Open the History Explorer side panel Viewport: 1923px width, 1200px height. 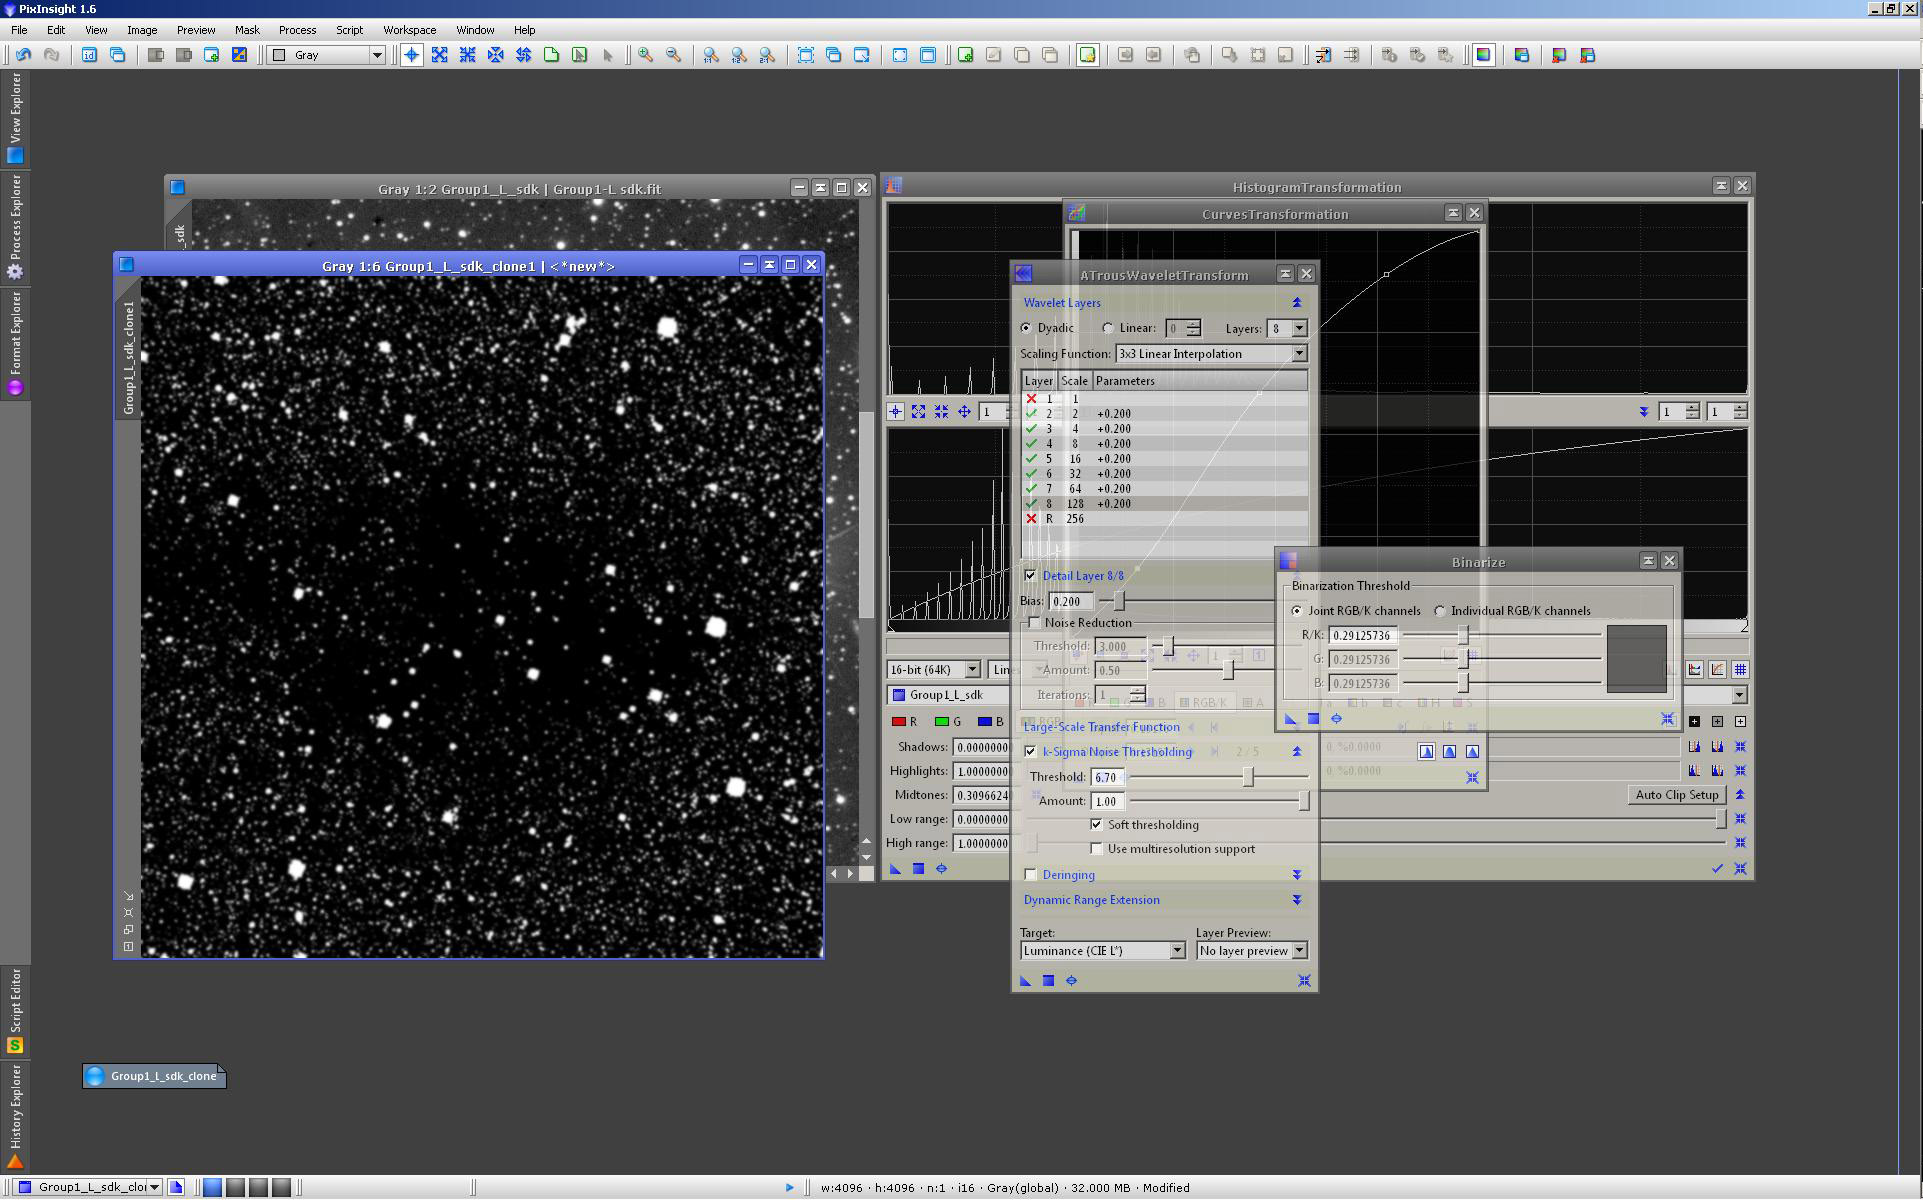coord(15,1116)
